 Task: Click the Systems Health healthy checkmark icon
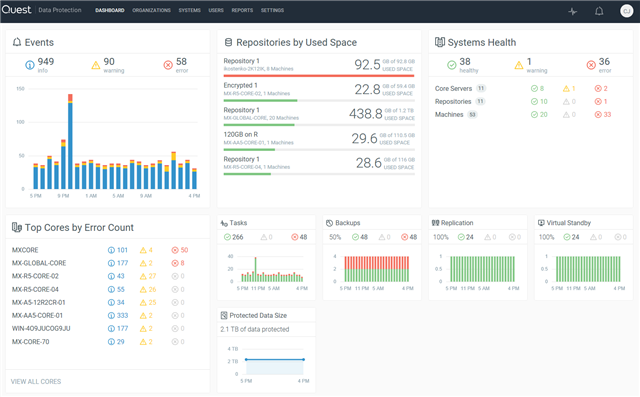click(451, 65)
